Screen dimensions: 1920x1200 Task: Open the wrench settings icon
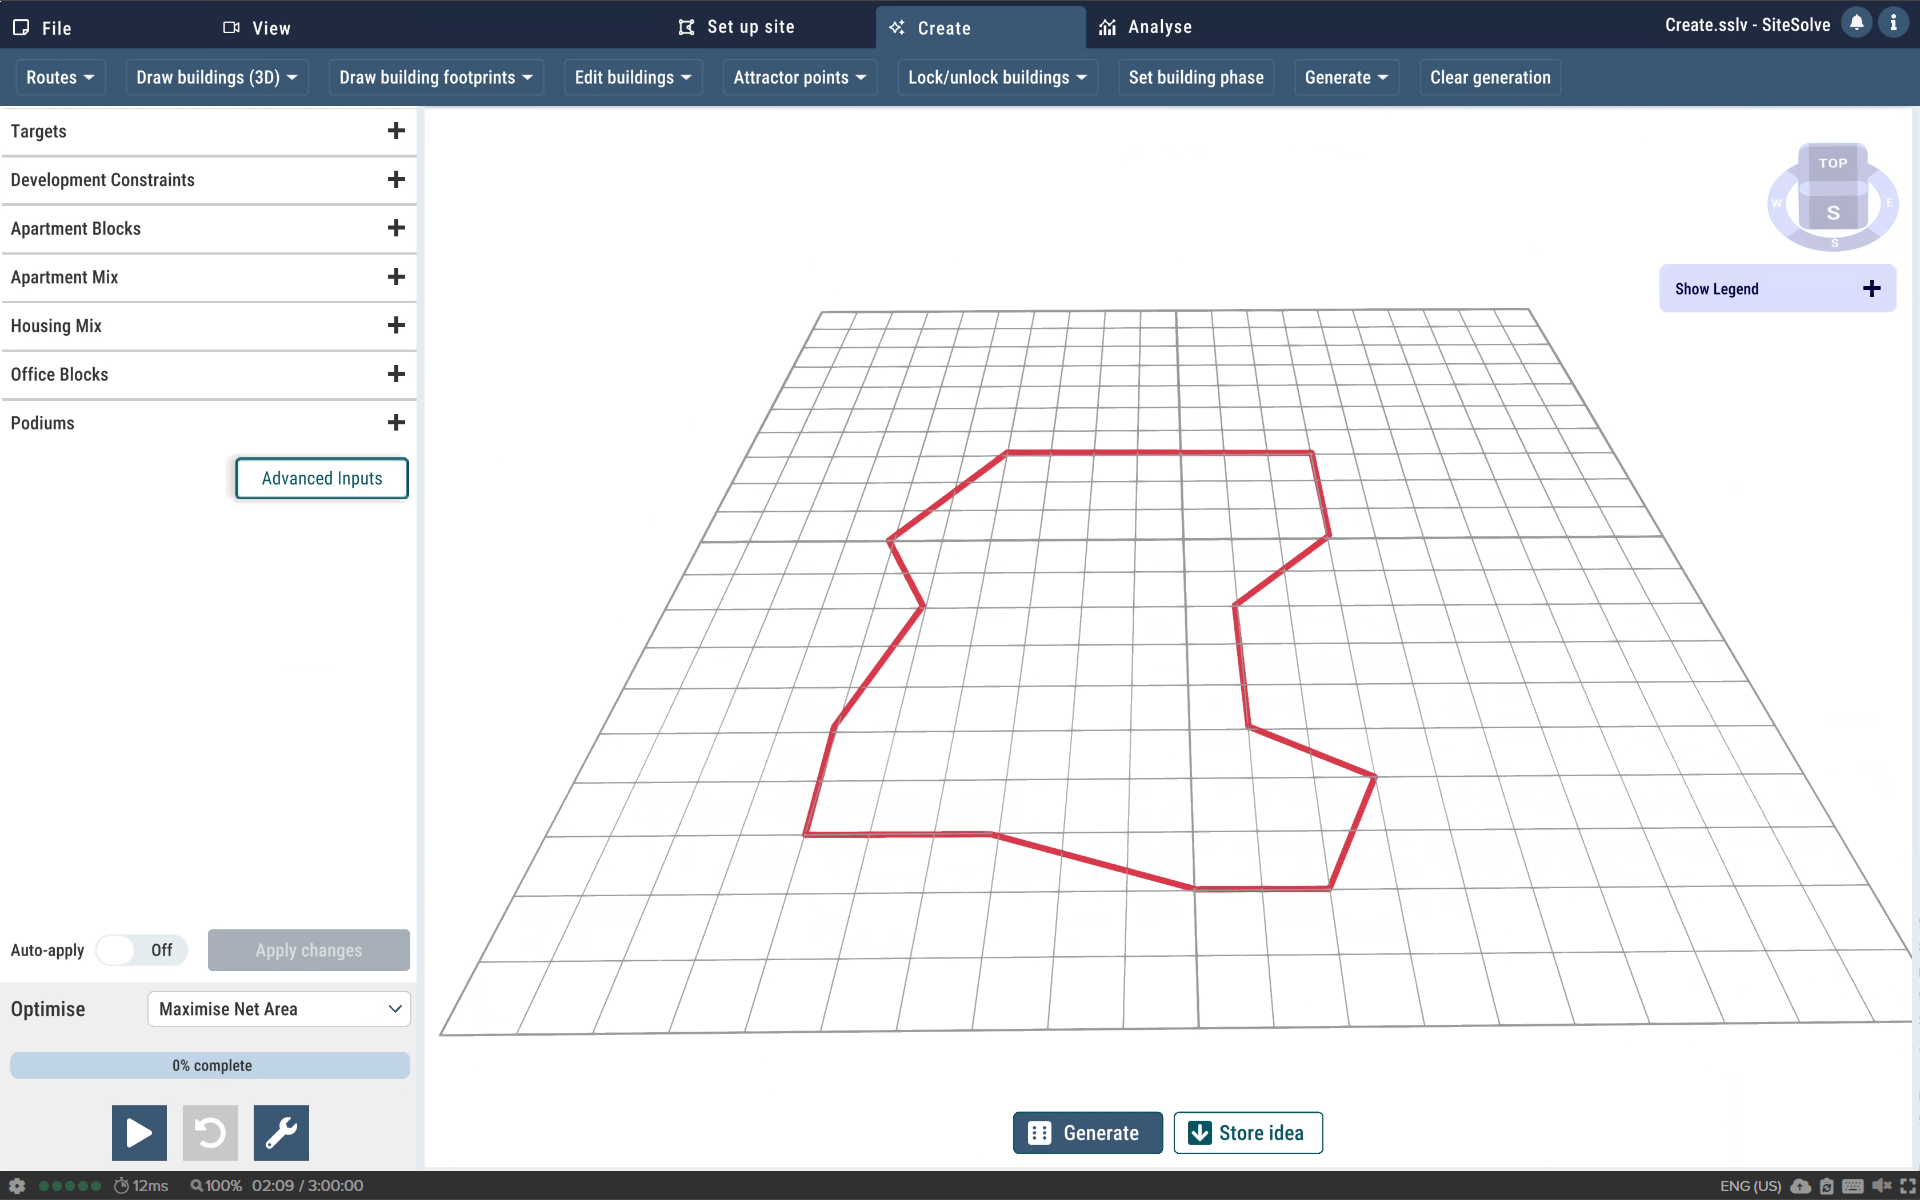[x=281, y=1132]
